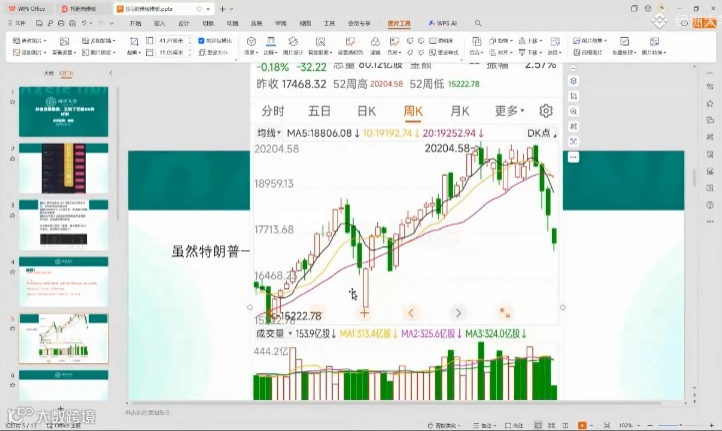Click the Replace Picture icon beside Multi-image Carousel

(64, 41)
